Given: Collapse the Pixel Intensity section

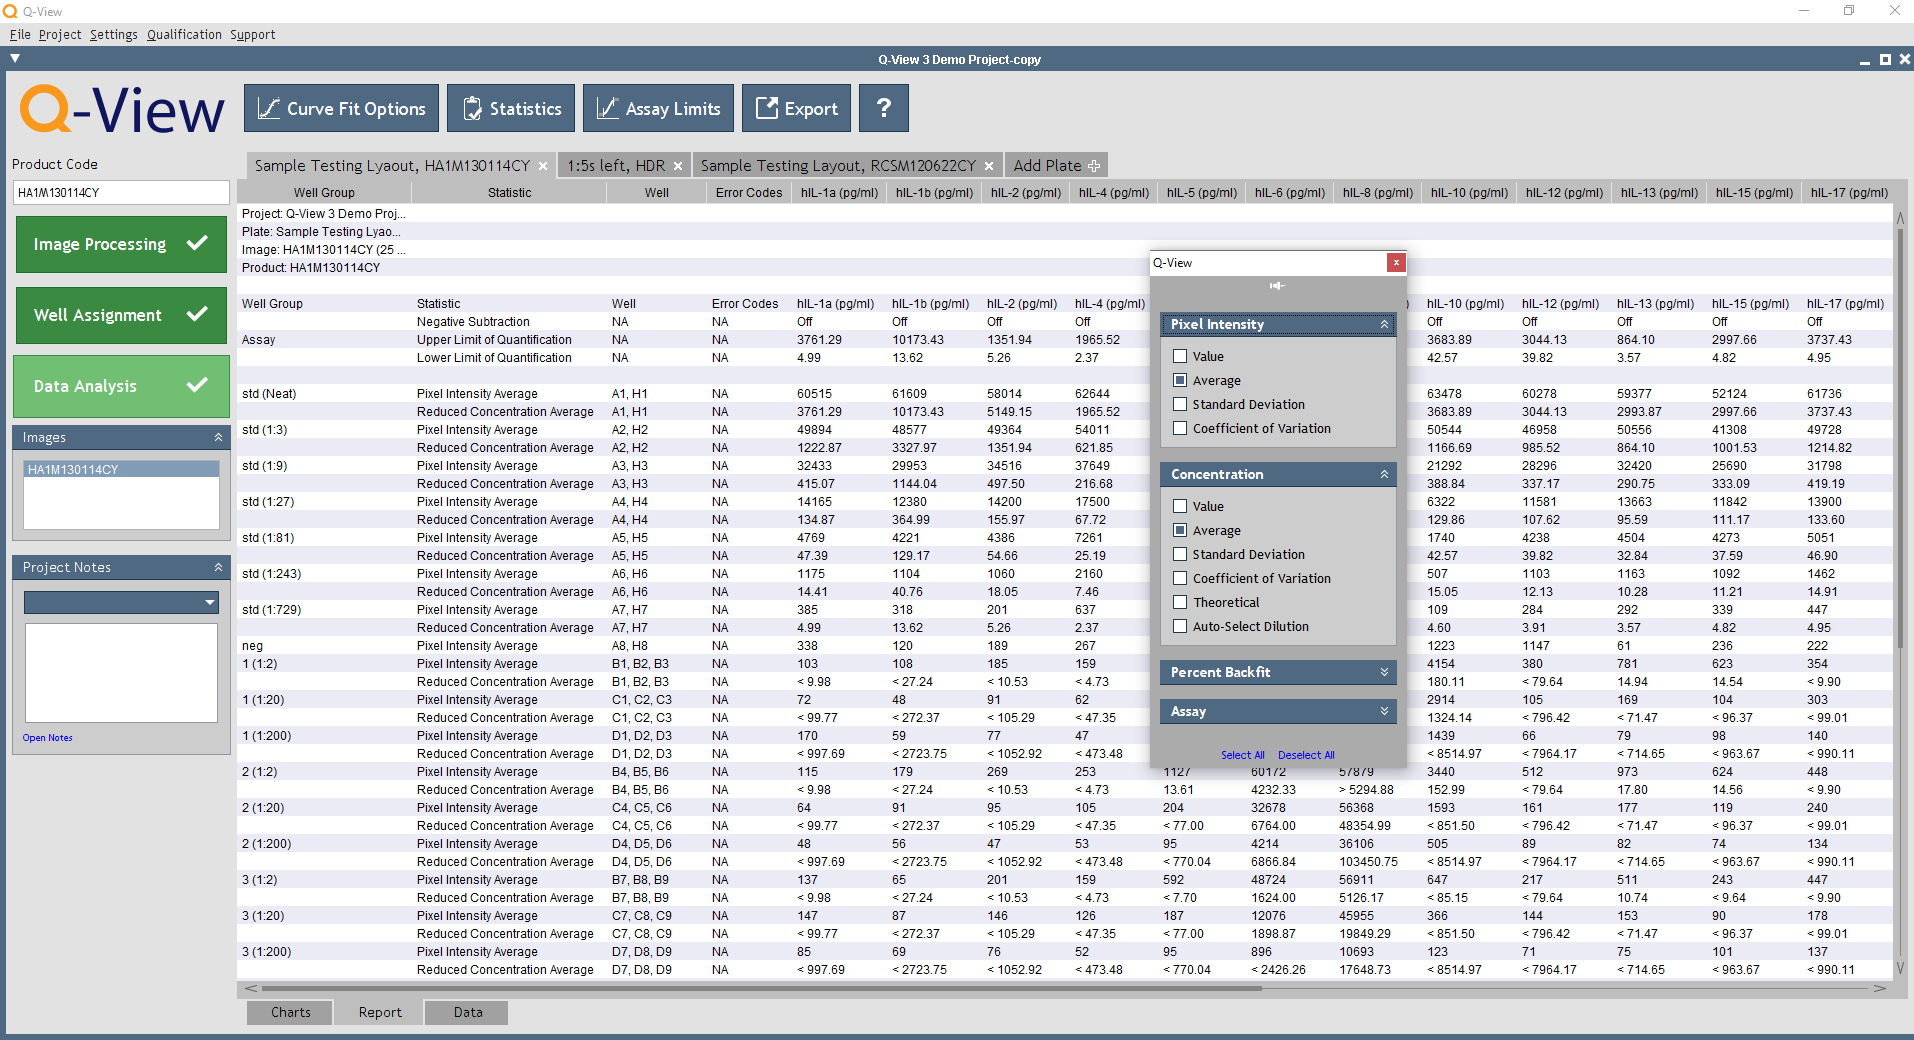Looking at the screenshot, I should coord(1384,324).
